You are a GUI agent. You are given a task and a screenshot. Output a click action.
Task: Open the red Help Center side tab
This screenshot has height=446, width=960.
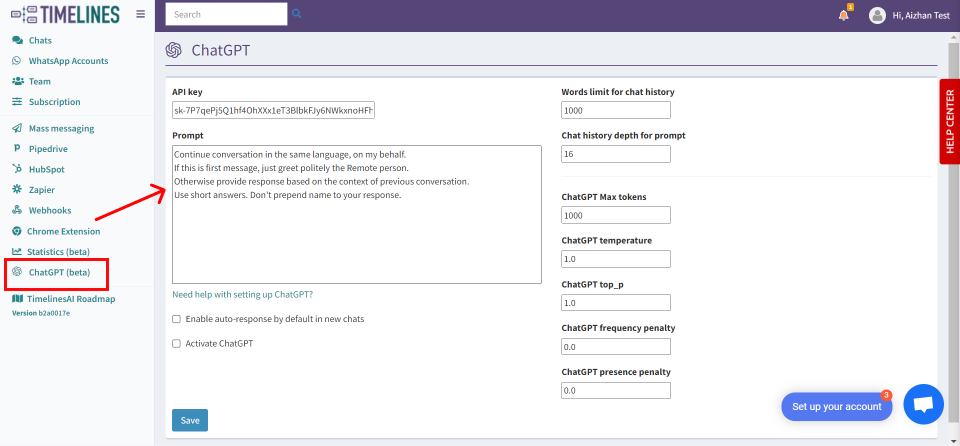click(x=949, y=121)
